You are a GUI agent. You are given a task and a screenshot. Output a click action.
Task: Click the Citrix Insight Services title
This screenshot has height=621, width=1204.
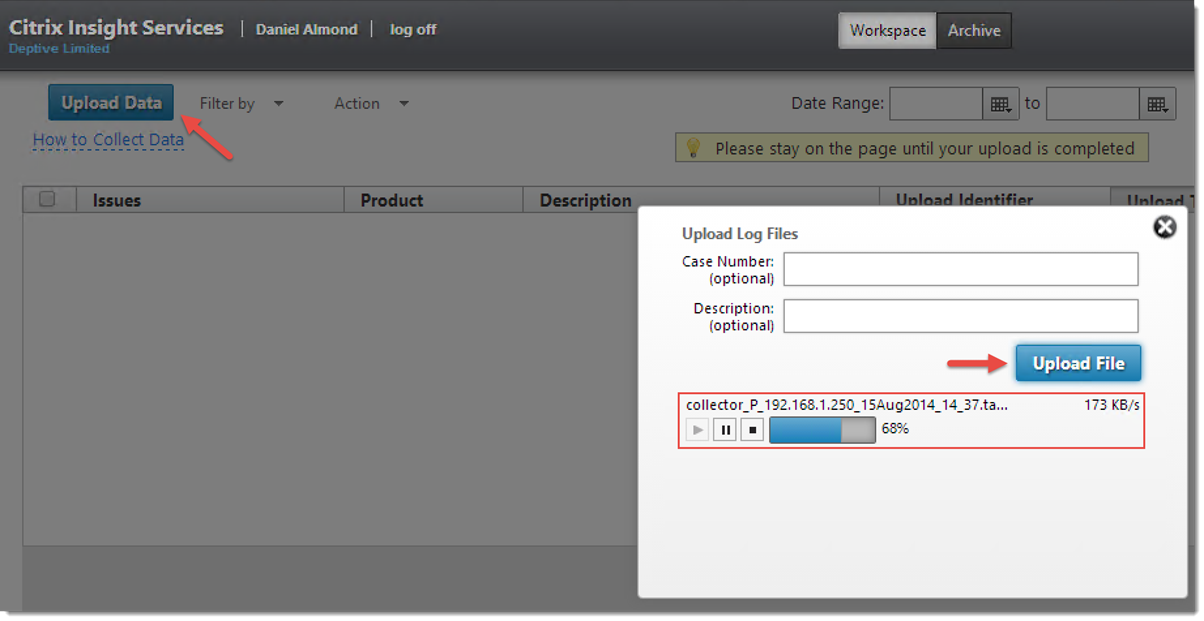(116, 27)
